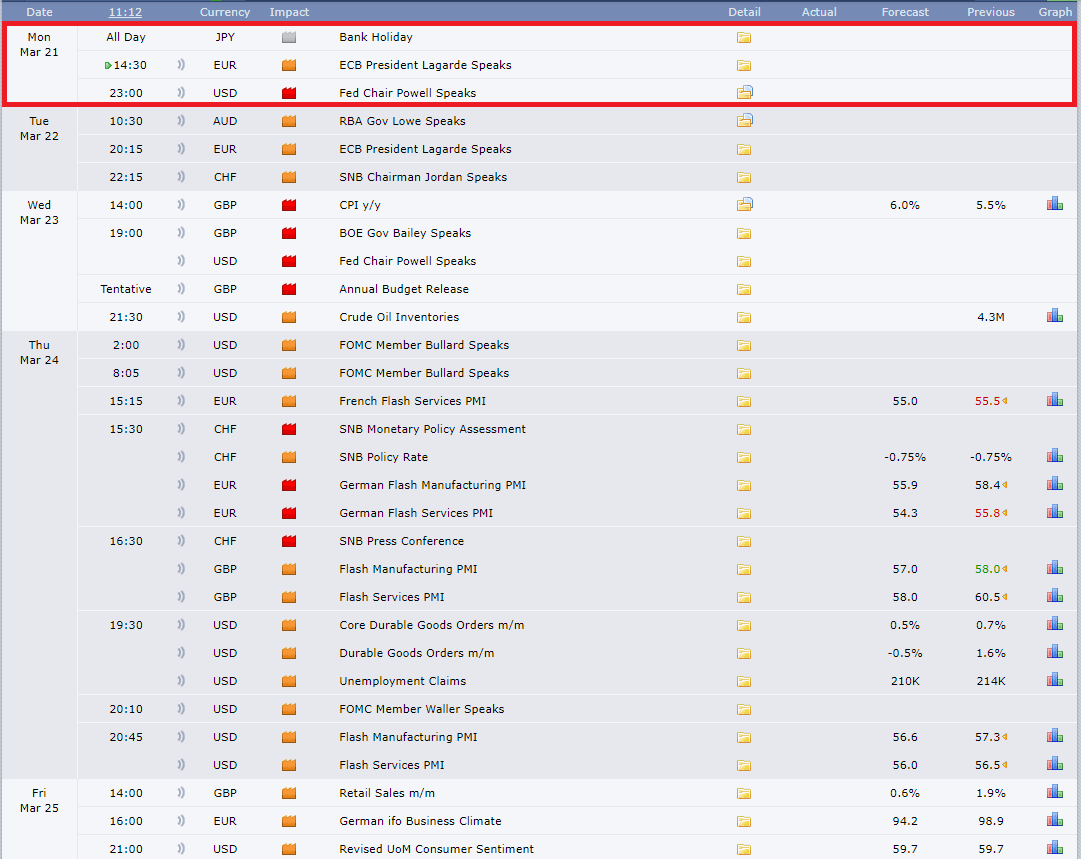Click the Actual column header
1081x859 pixels.
coord(819,12)
